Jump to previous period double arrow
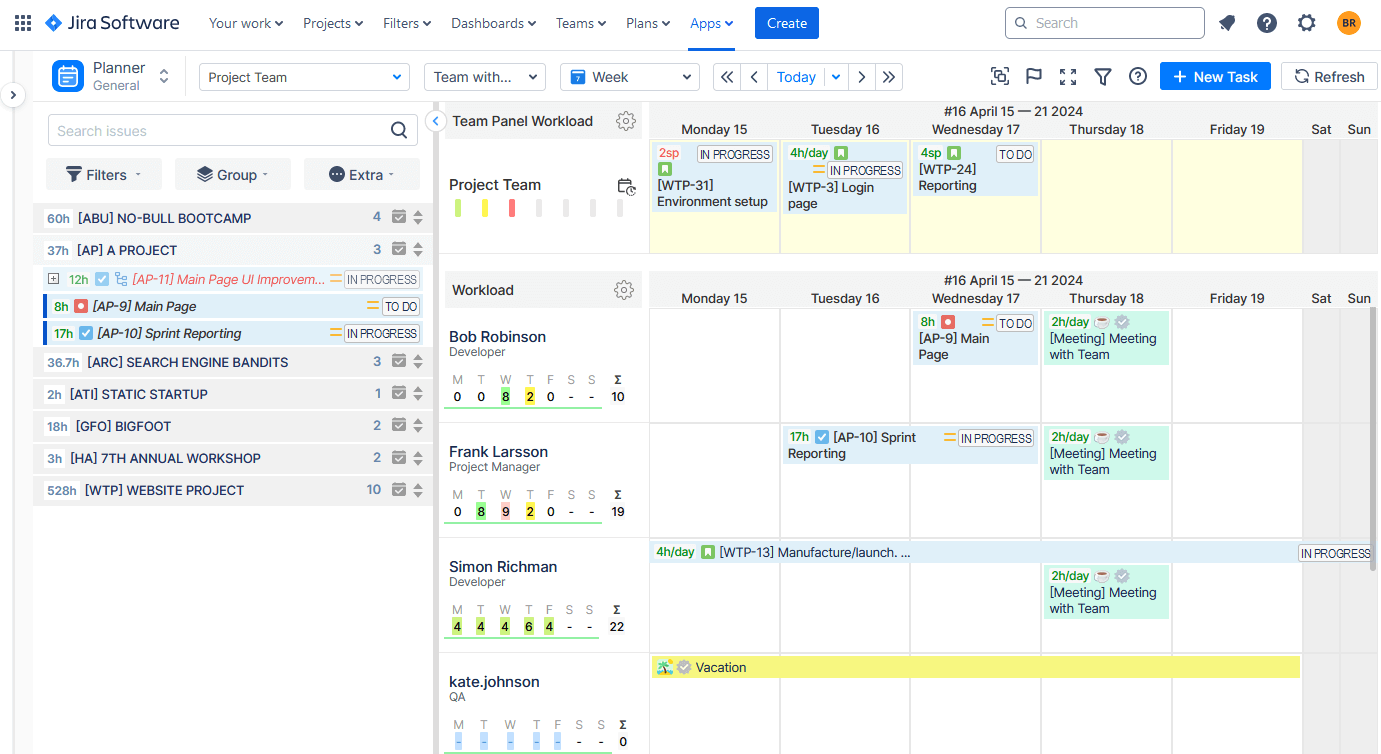The image size is (1381, 754). pyautogui.click(x=727, y=77)
